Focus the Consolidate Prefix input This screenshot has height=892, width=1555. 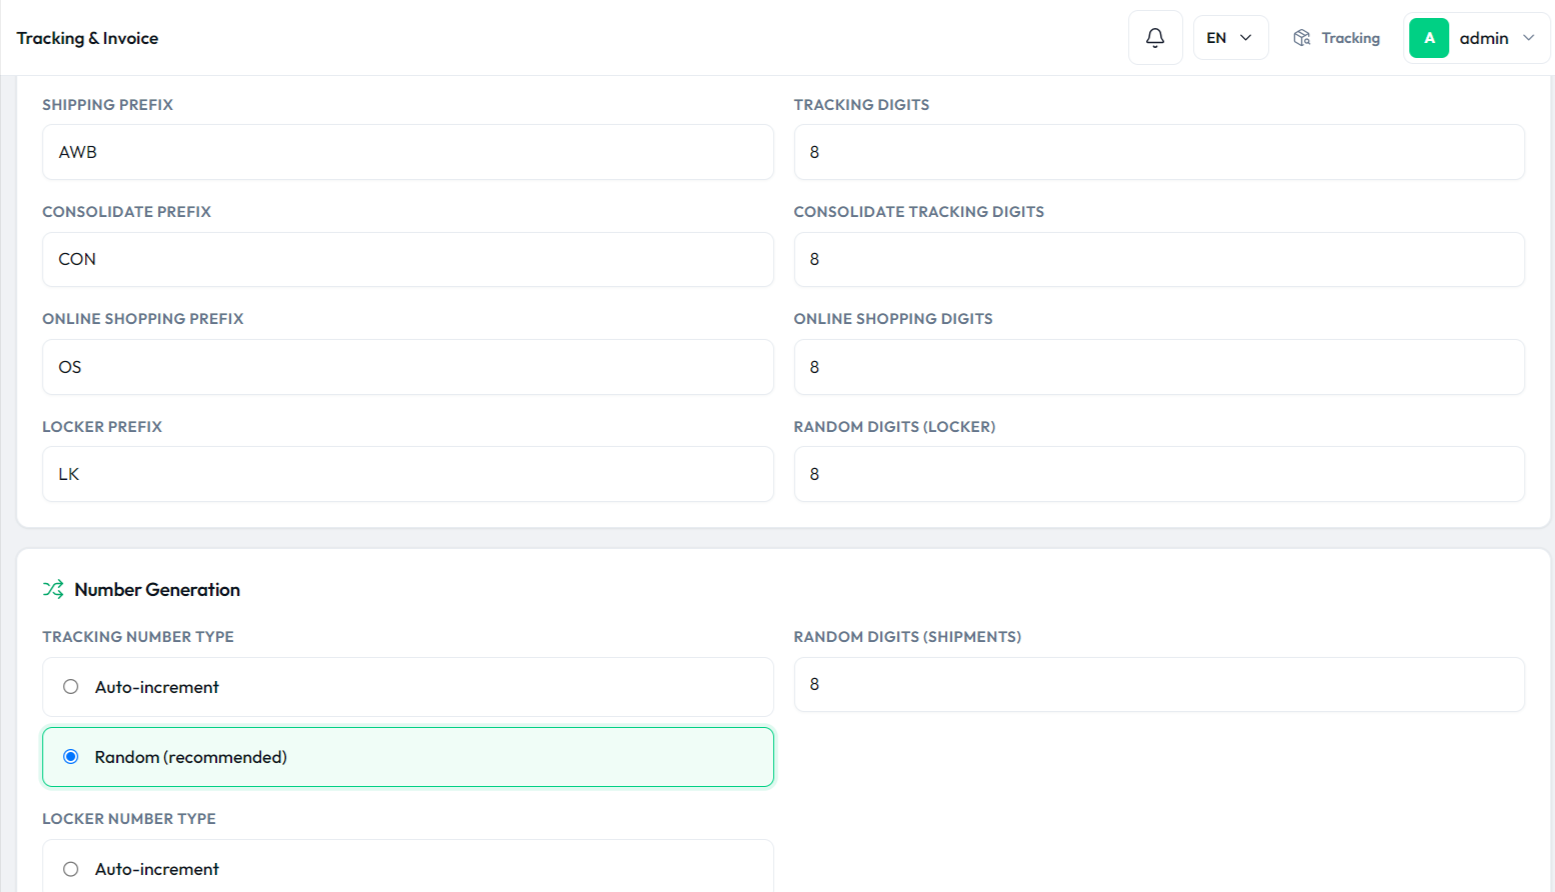408,259
